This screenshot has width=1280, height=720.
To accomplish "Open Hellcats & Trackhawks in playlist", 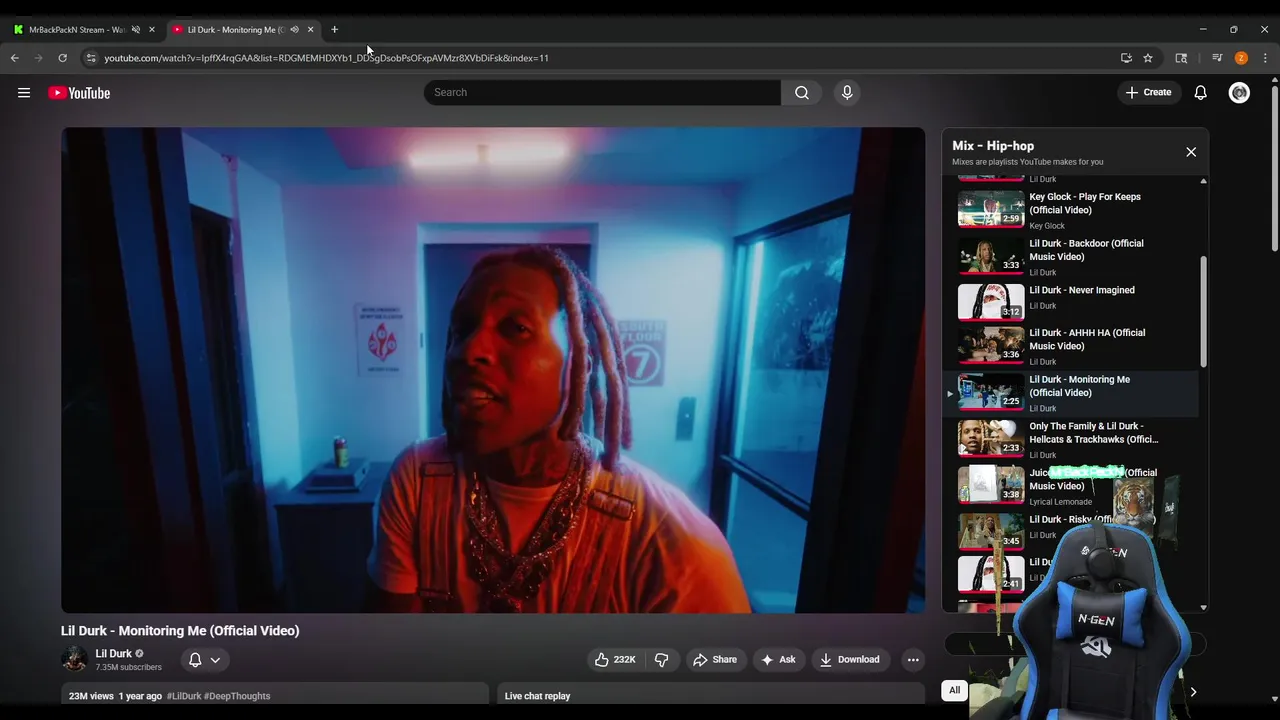I will [x=1072, y=439].
